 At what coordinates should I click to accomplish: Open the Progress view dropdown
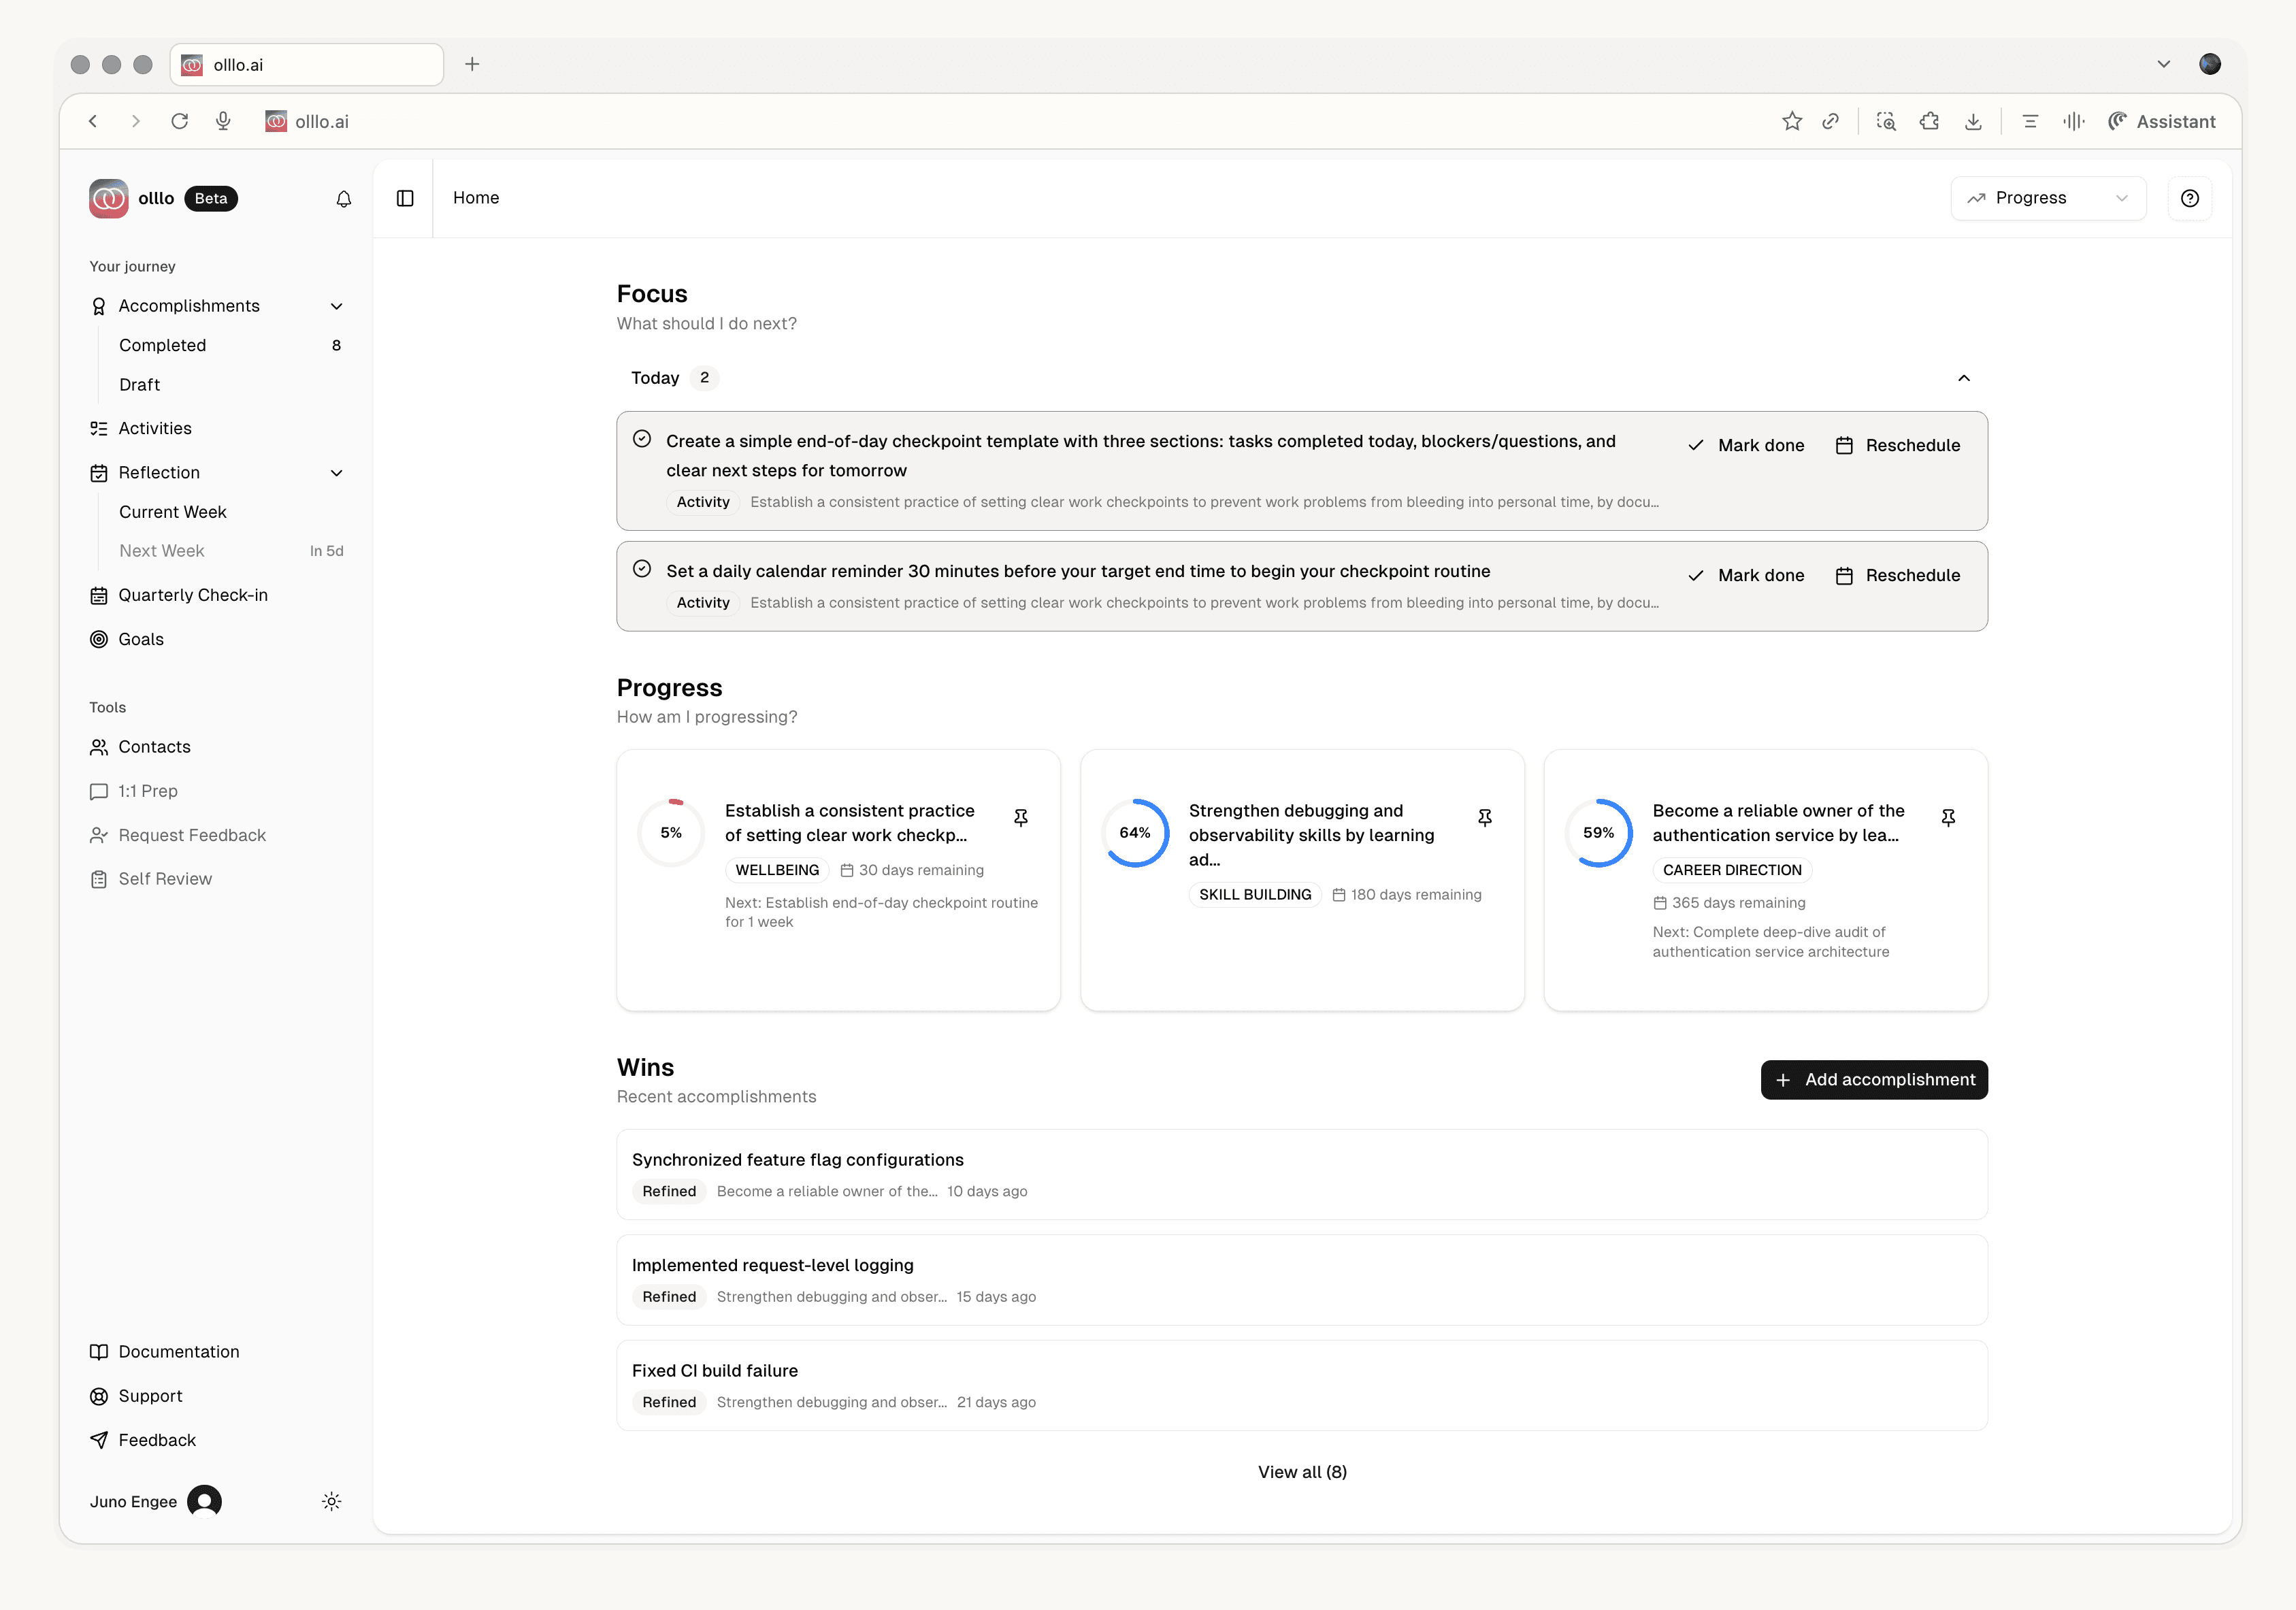point(2047,198)
